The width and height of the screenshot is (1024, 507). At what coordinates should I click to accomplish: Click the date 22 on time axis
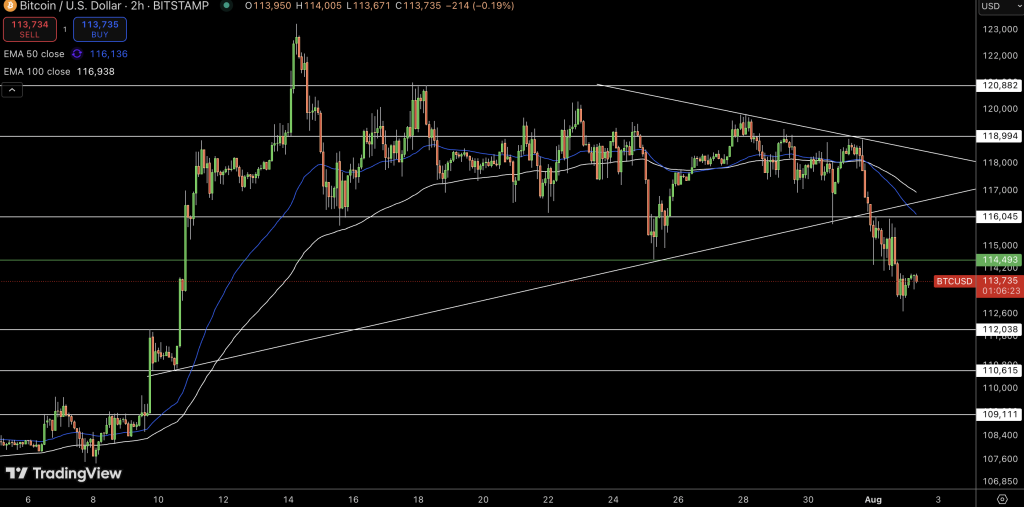point(548,499)
